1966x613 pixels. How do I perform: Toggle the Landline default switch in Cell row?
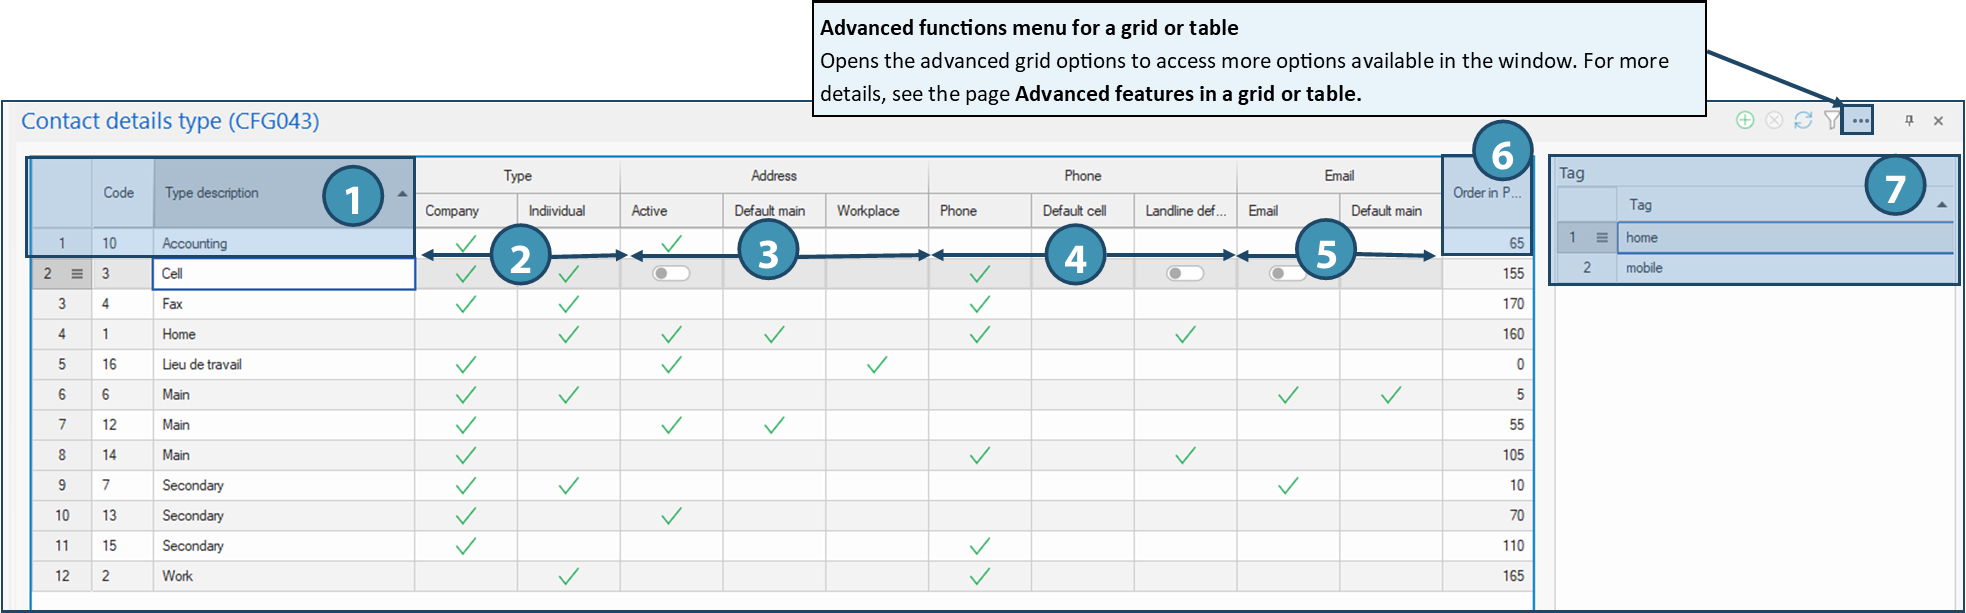(1185, 273)
